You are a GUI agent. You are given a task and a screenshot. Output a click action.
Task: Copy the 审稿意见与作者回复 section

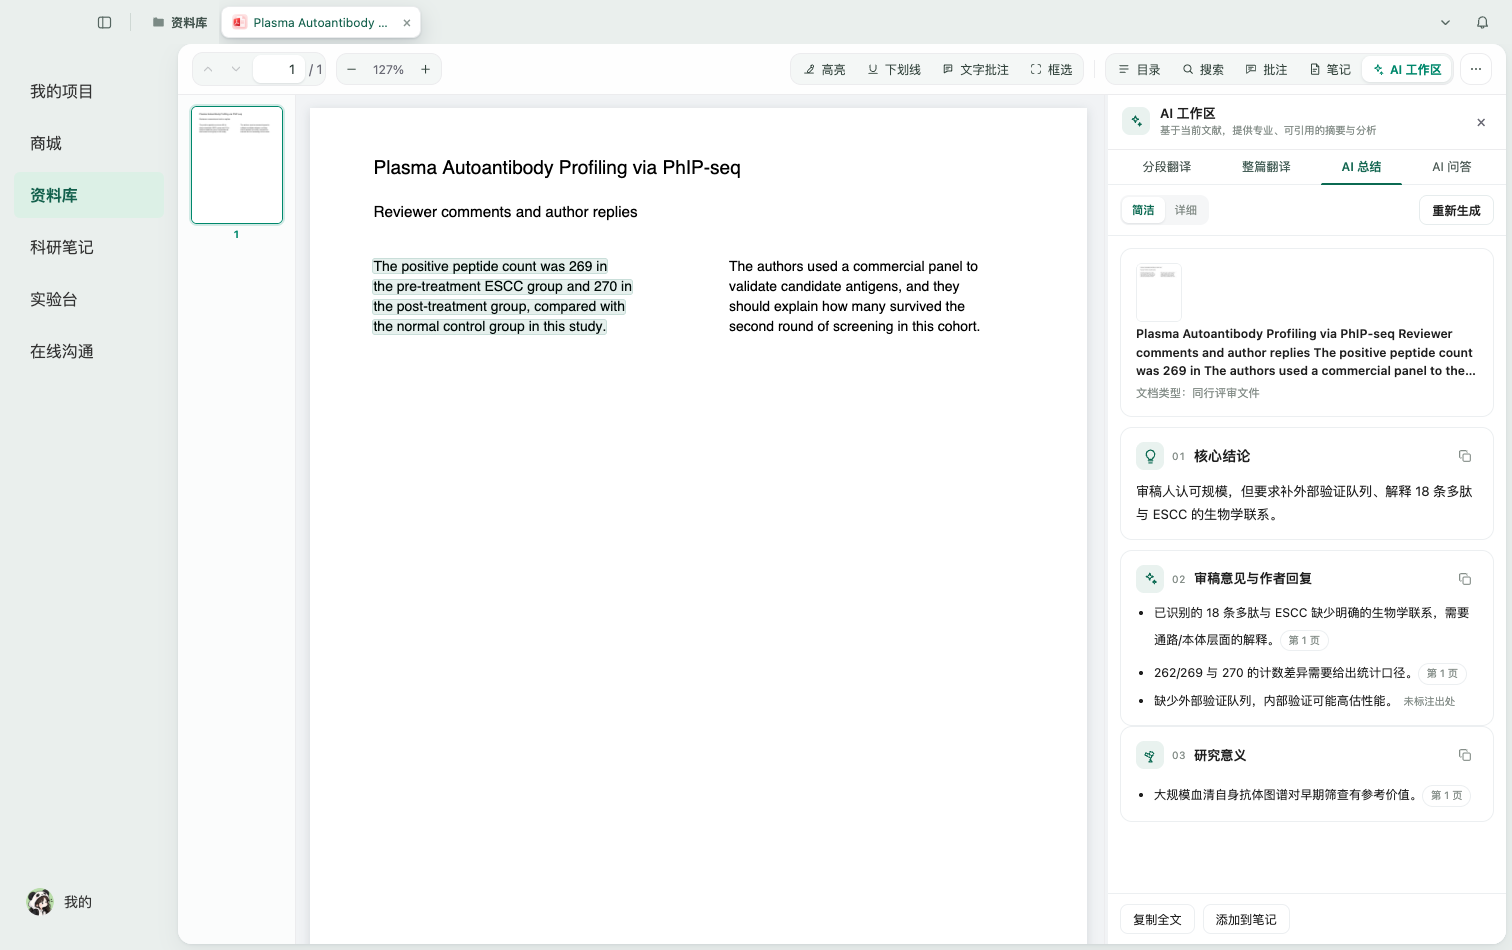[x=1465, y=579]
